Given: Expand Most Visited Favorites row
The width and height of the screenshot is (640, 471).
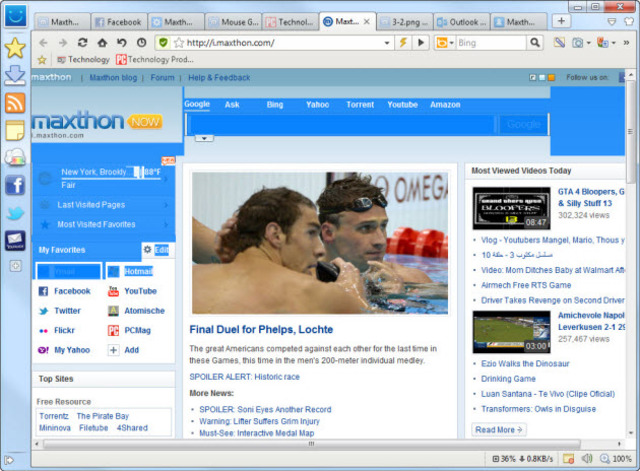Looking at the screenshot, I should [x=104, y=224].
